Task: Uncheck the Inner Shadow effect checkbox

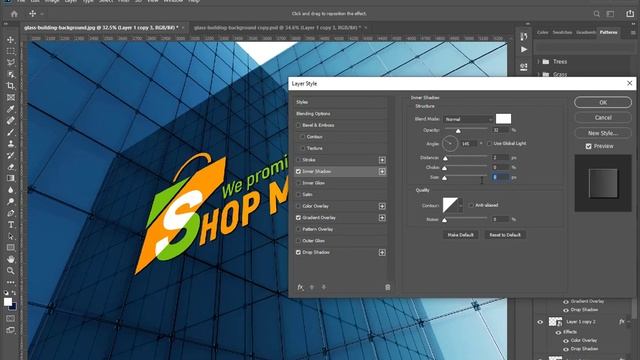Action: click(x=298, y=171)
